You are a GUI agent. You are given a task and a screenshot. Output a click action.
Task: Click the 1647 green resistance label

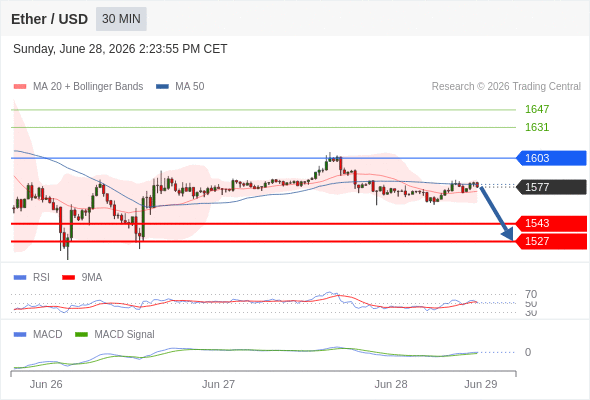(537, 109)
